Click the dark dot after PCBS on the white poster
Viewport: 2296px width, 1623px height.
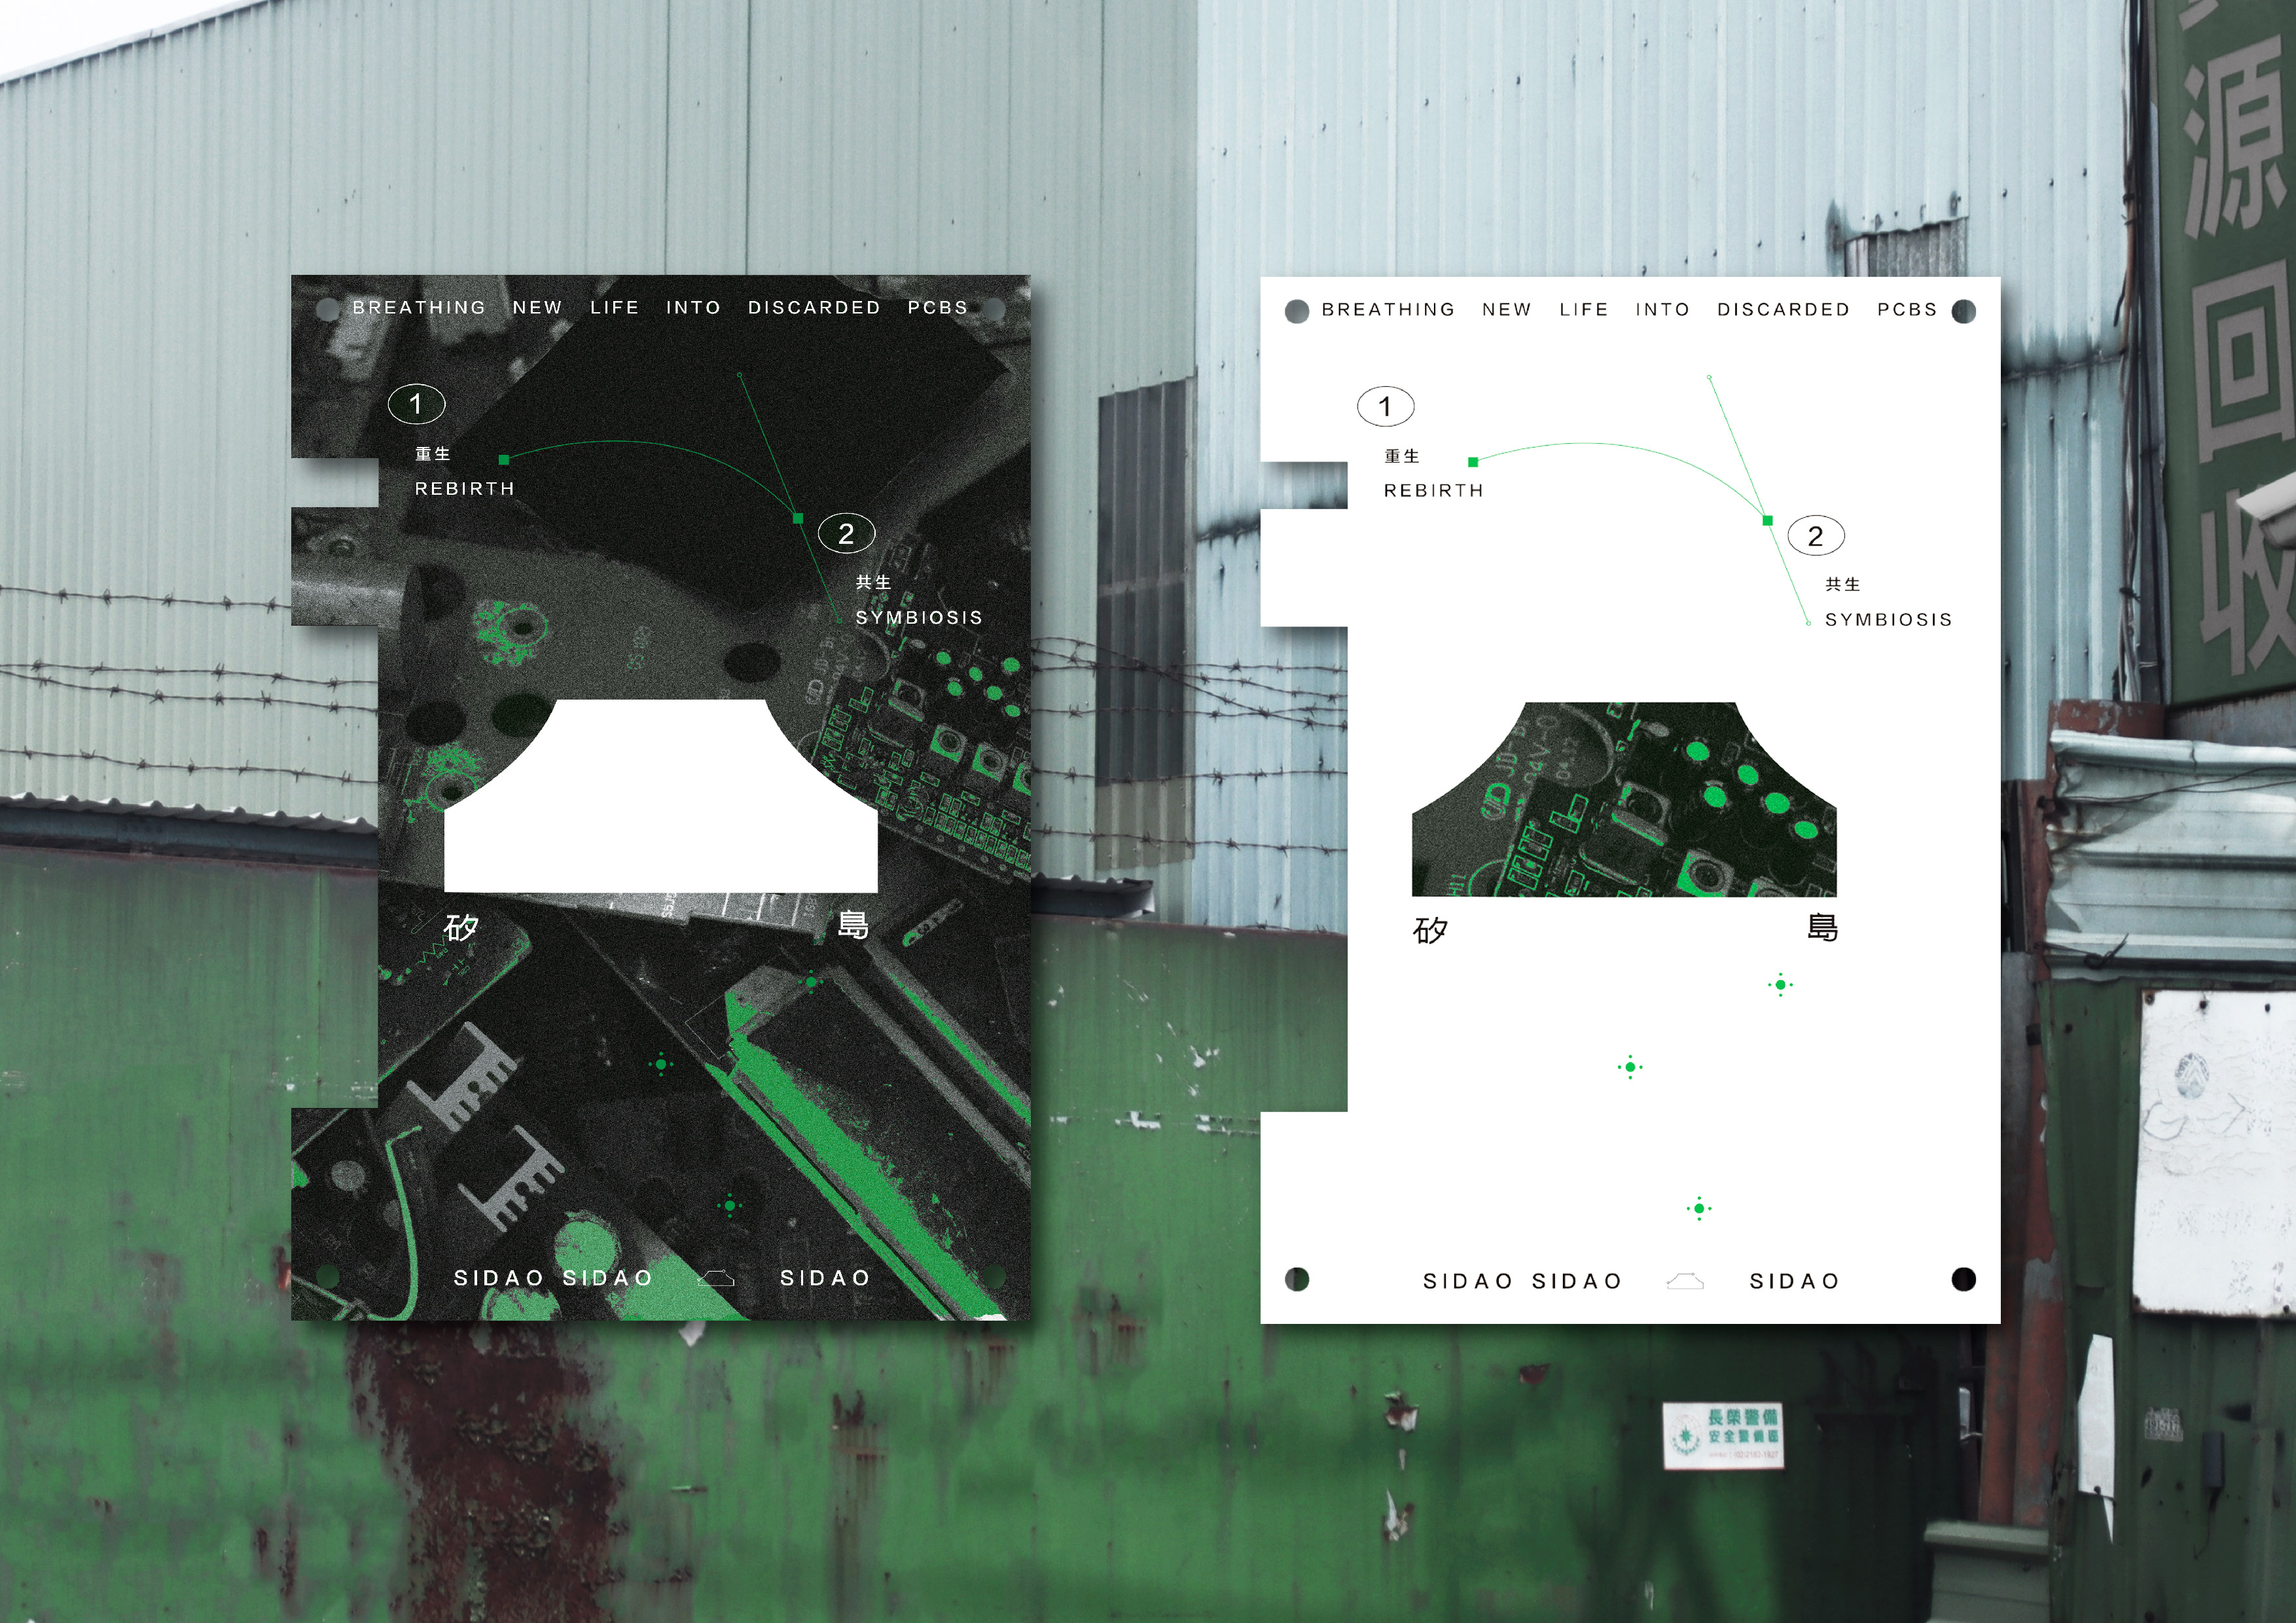coord(1963,311)
